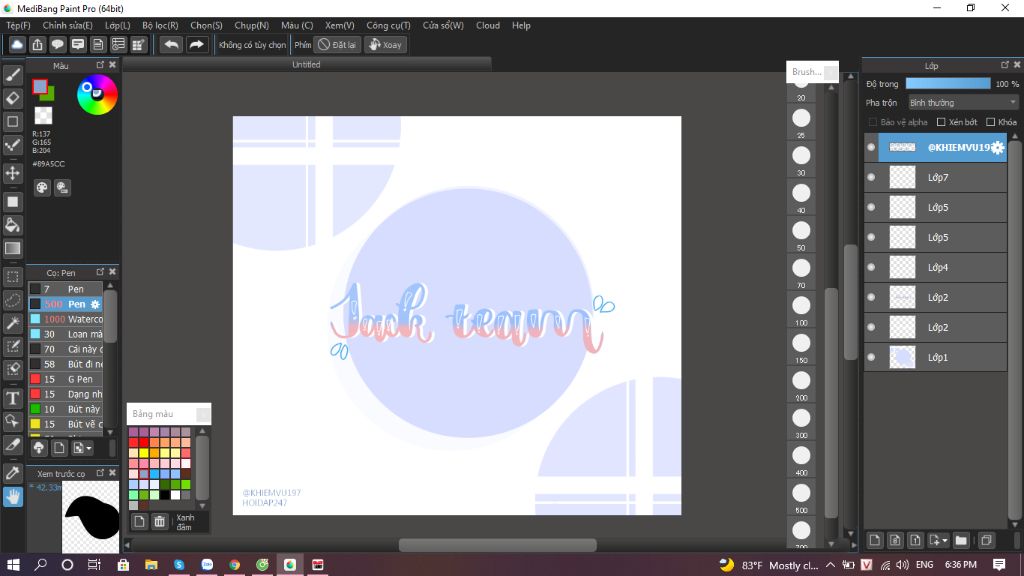The height and width of the screenshot is (576, 1024).
Task: Pick the Gradient tool
Action: tap(12, 248)
